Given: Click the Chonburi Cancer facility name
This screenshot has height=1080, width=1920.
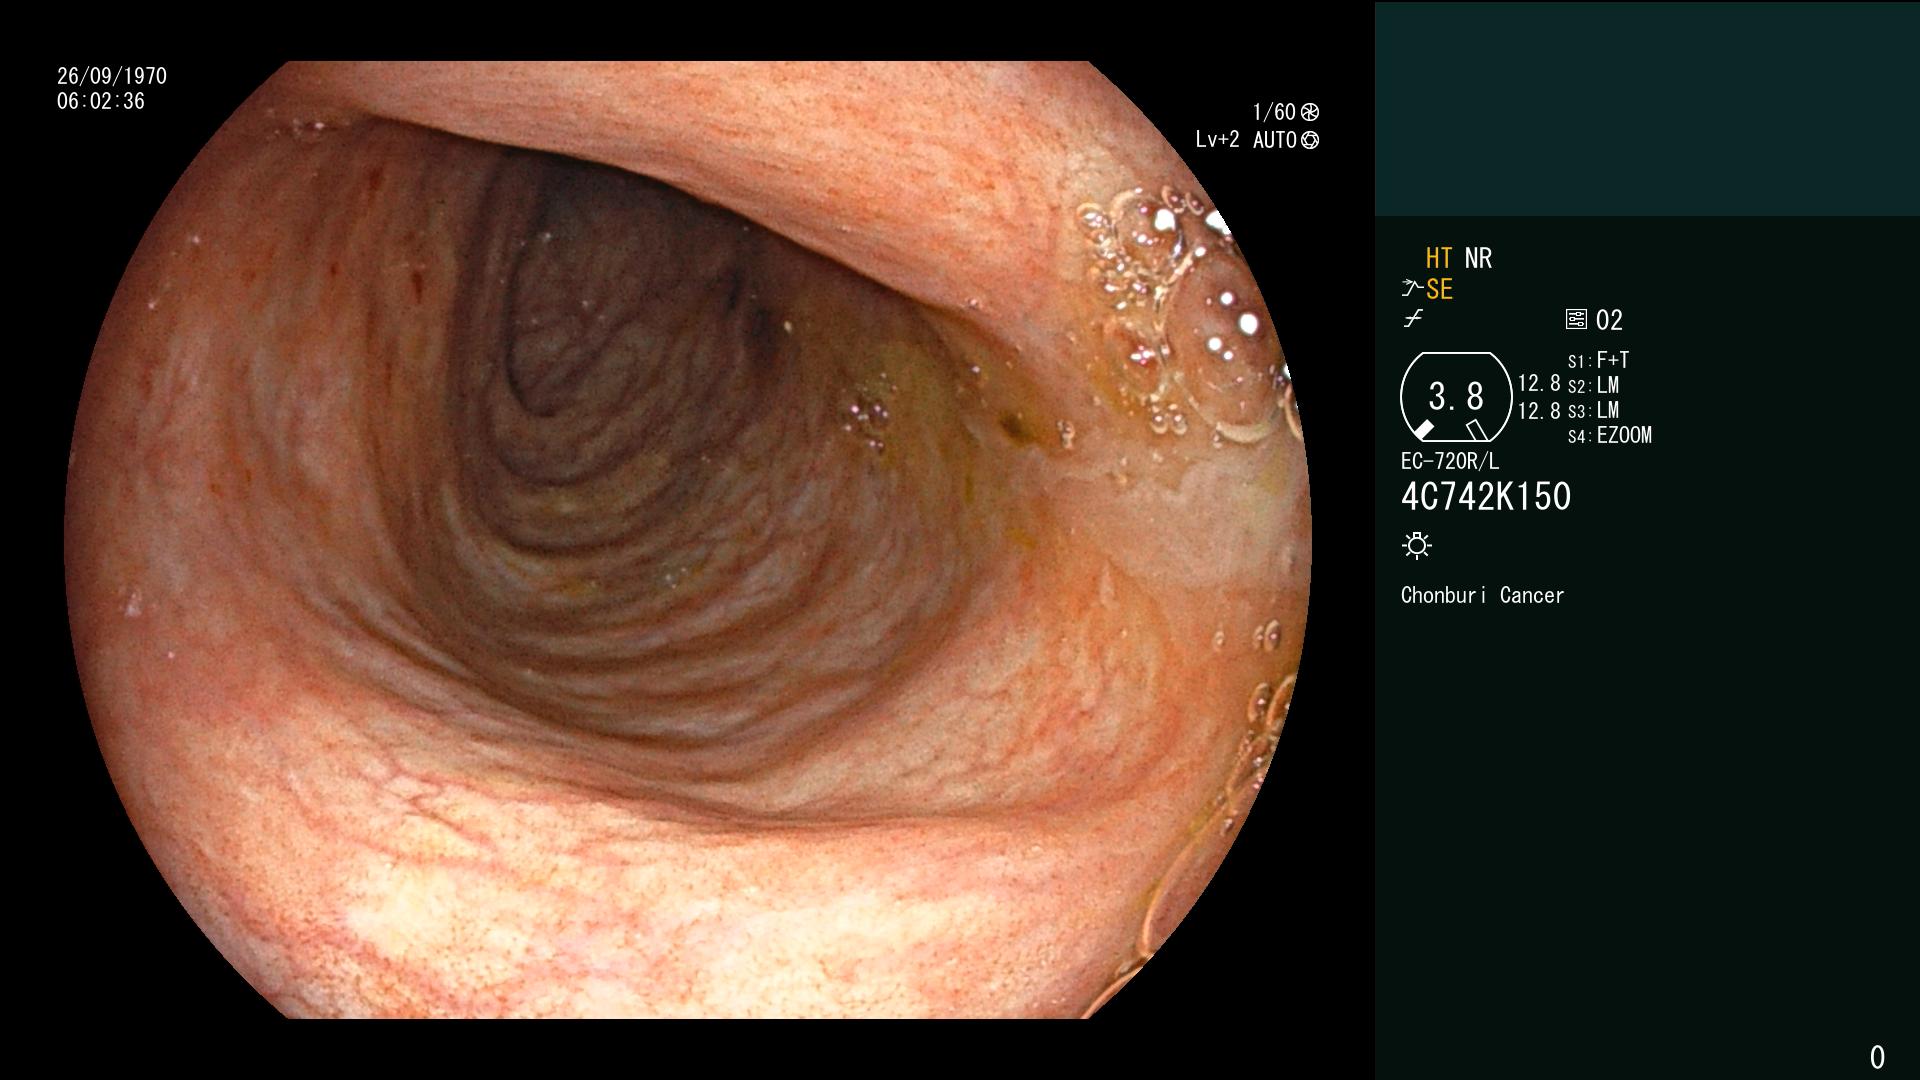Looking at the screenshot, I should 1482,595.
